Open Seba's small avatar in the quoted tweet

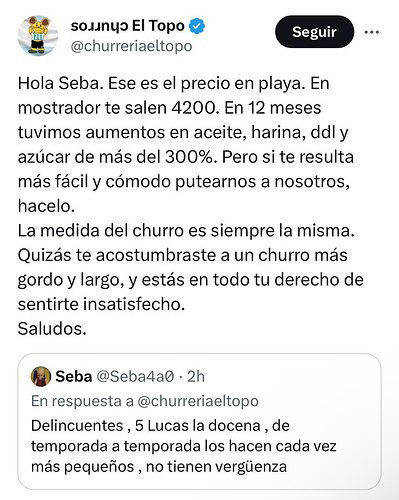tap(41, 376)
